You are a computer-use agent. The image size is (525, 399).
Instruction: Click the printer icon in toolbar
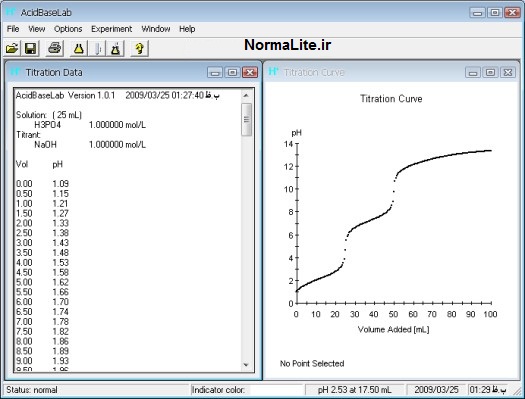pyautogui.click(x=55, y=49)
